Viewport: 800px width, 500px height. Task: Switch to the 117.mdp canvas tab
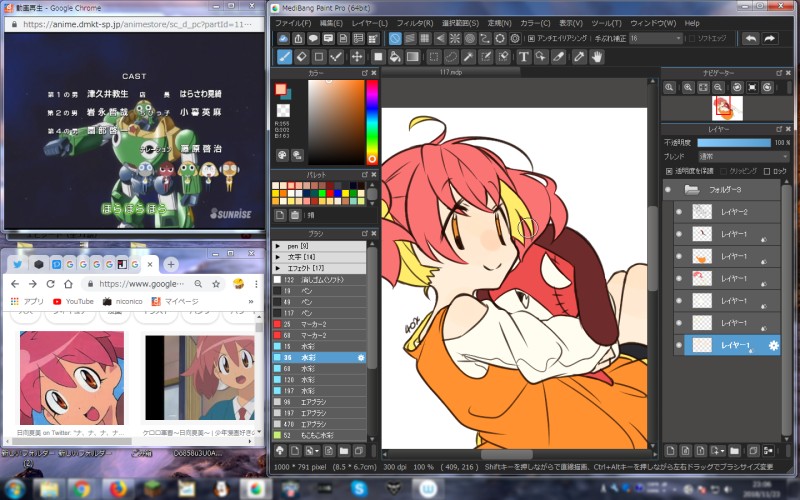tap(451, 72)
